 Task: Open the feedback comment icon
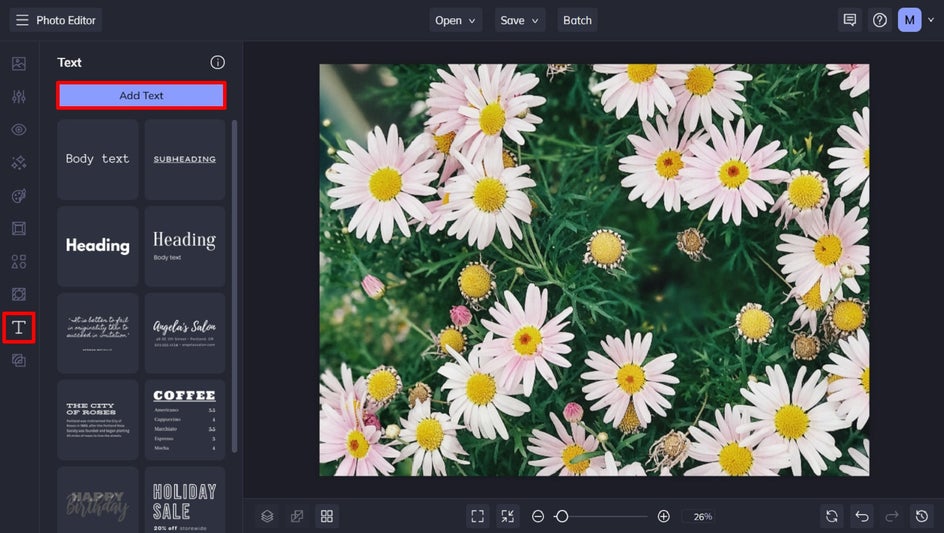pyautogui.click(x=850, y=20)
